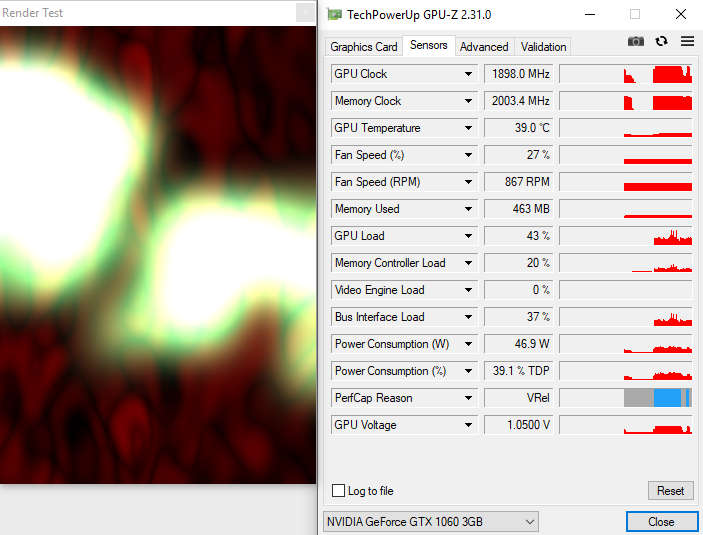Select the Sensors tab
The width and height of the screenshot is (703, 535).
tap(429, 45)
